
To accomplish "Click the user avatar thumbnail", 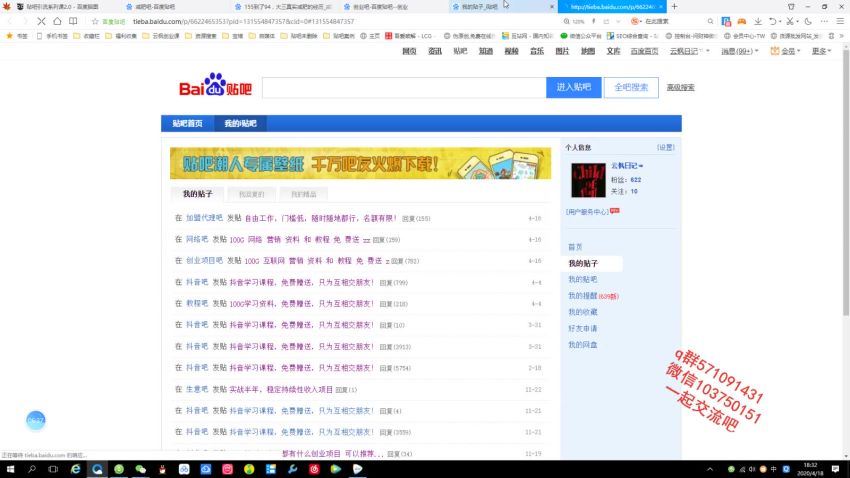I will [x=588, y=180].
